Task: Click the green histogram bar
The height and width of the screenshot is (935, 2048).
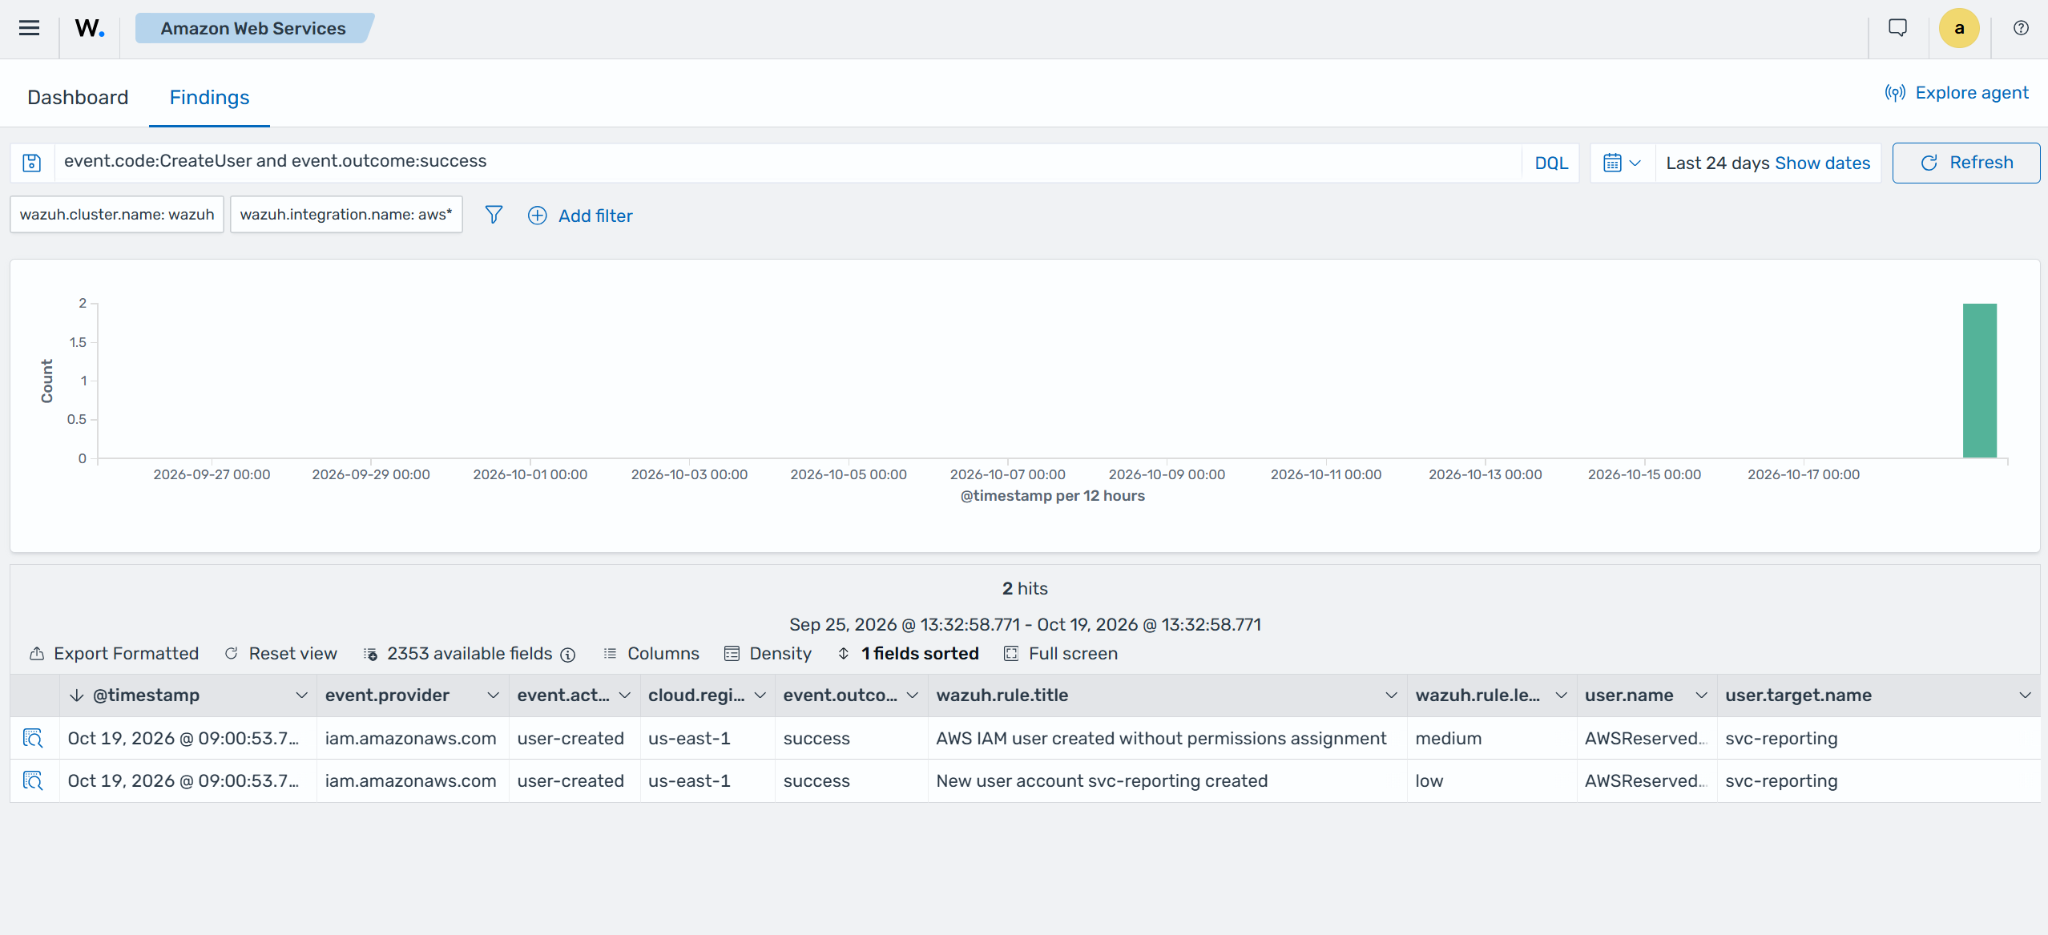Action: pos(1980,381)
